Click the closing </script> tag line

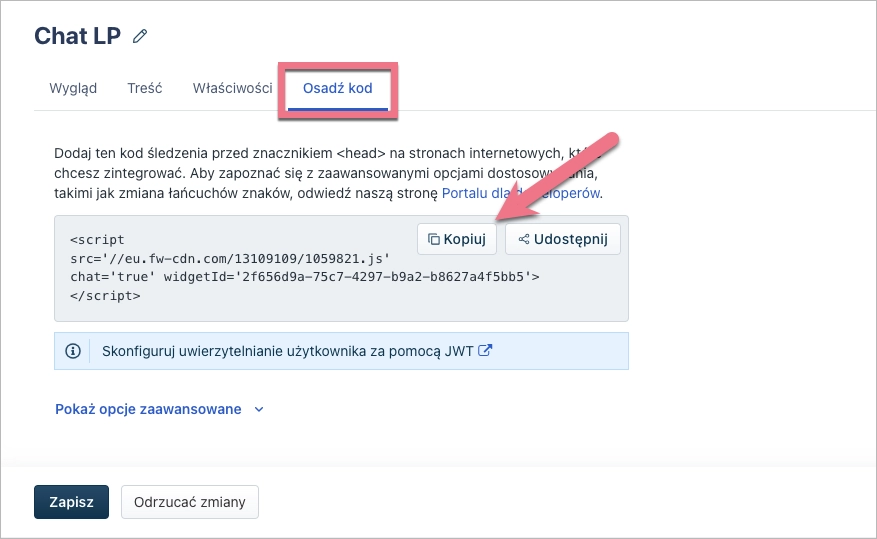coord(105,295)
